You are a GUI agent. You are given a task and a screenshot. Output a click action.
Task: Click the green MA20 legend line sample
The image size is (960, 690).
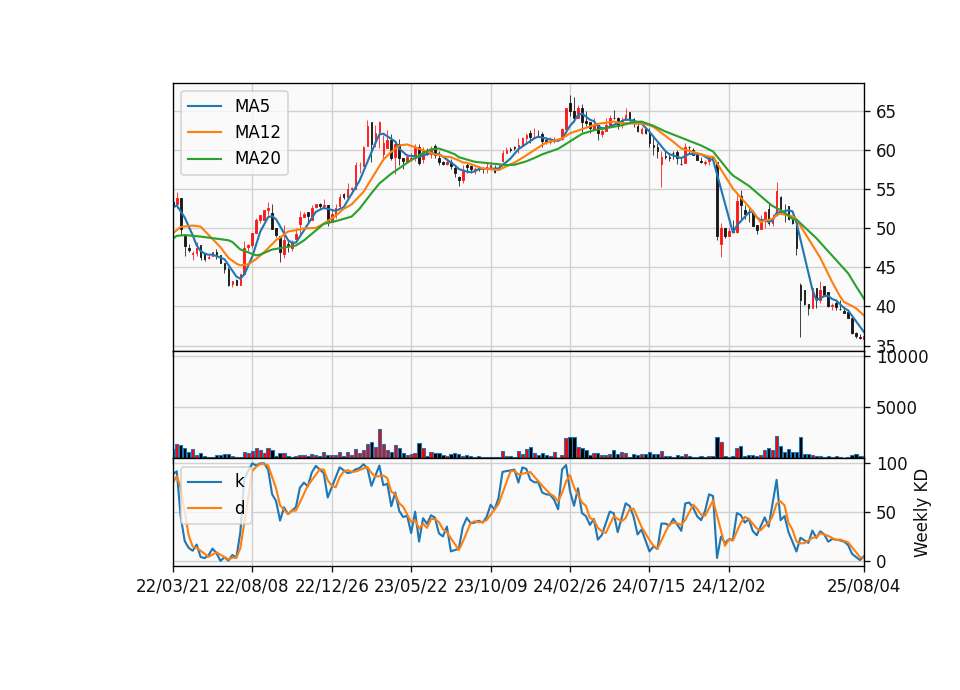pyautogui.click(x=204, y=158)
